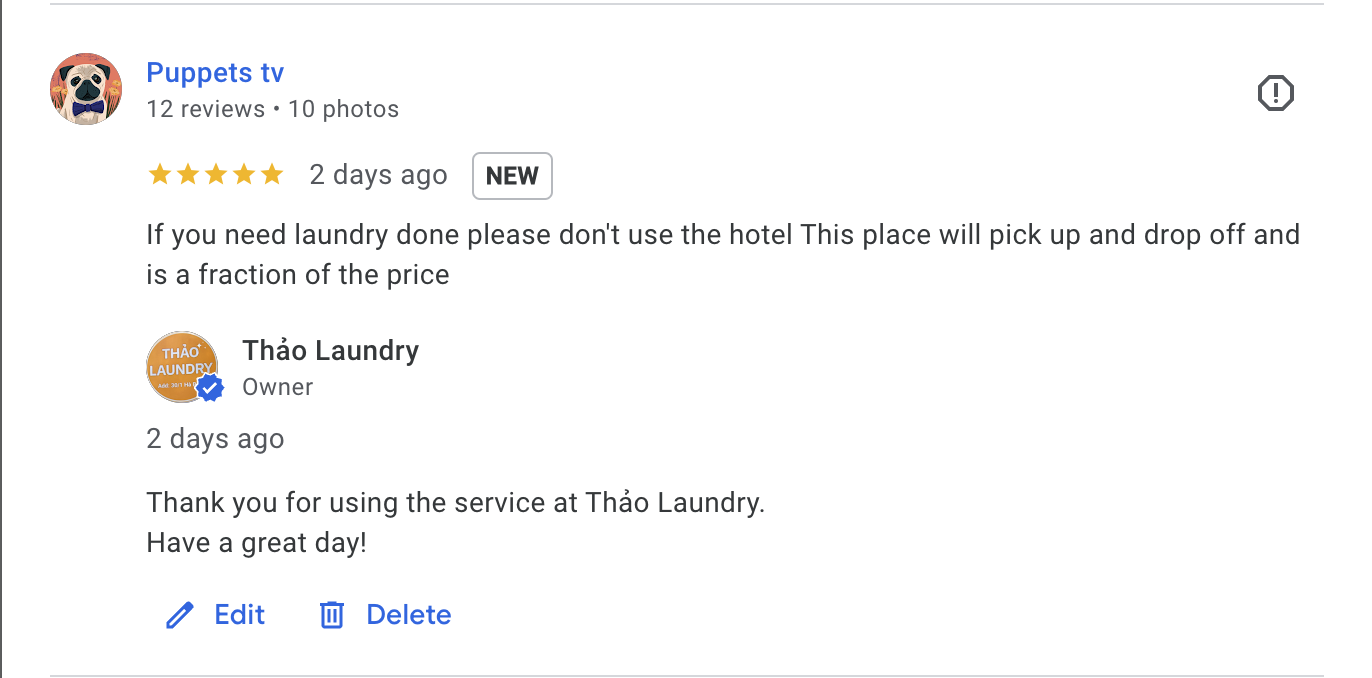
Task: Click the Edit reply option
Action: point(239,615)
